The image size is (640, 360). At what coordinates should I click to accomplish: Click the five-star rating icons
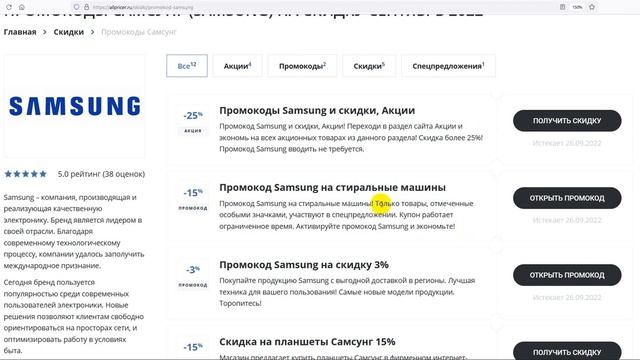point(25,174)
